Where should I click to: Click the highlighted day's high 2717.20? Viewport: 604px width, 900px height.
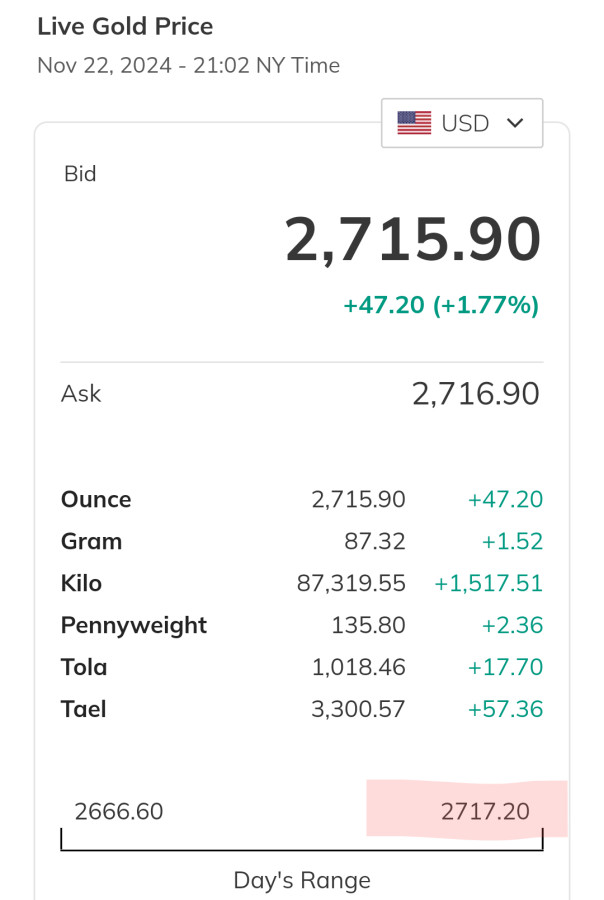[485, 811]
